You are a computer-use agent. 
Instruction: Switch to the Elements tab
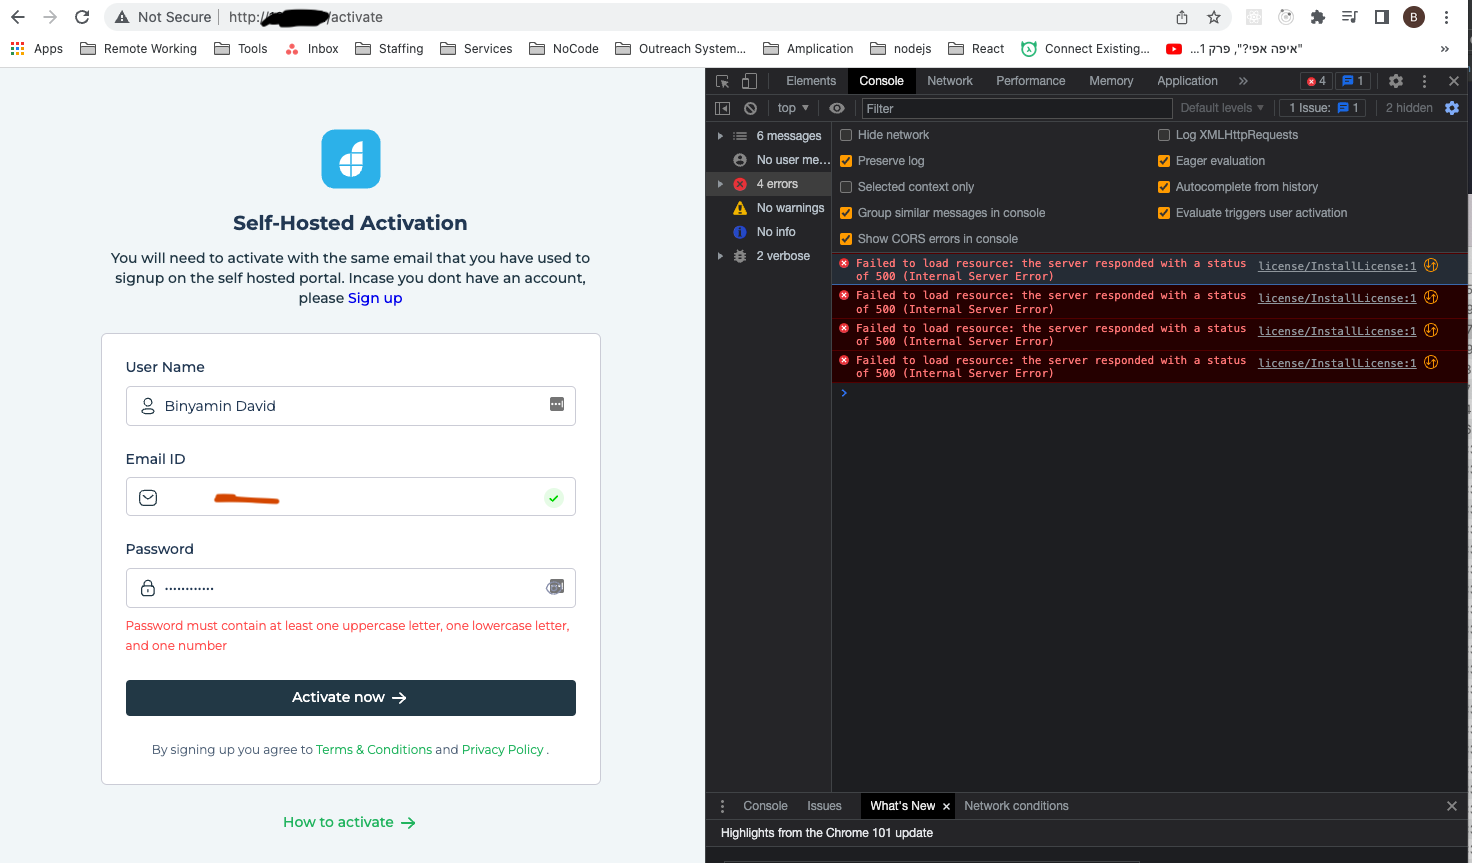coord(811,81)
